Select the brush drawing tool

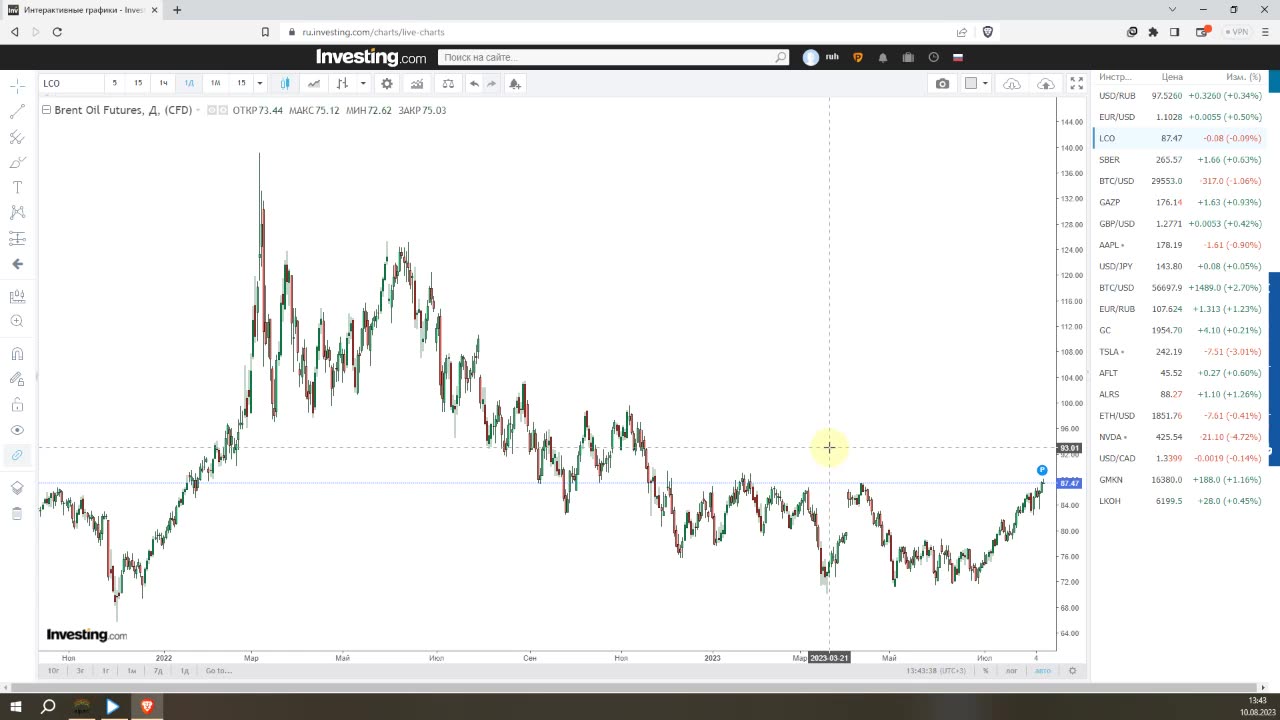(x=17, y=162)
